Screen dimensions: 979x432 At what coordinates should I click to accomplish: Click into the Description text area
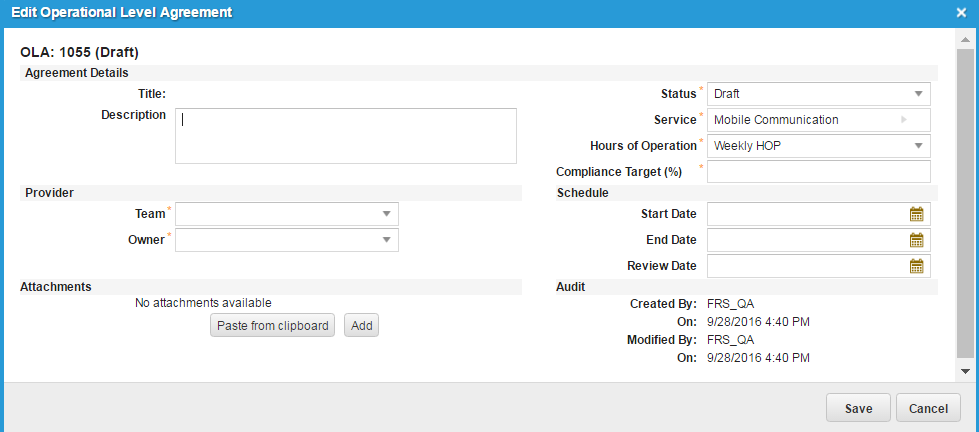[345, 135]
